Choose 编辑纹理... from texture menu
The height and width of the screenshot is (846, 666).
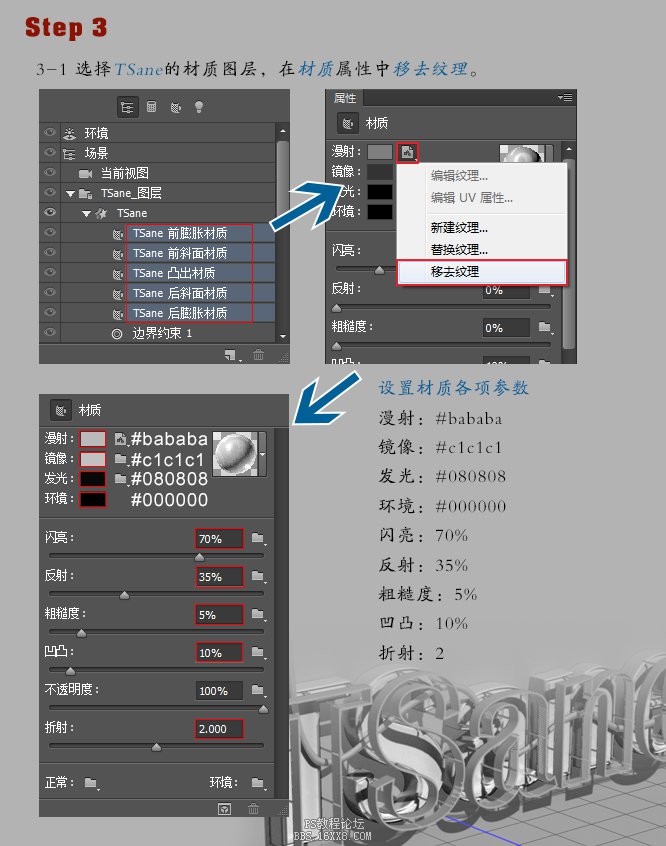click(482, 175)
